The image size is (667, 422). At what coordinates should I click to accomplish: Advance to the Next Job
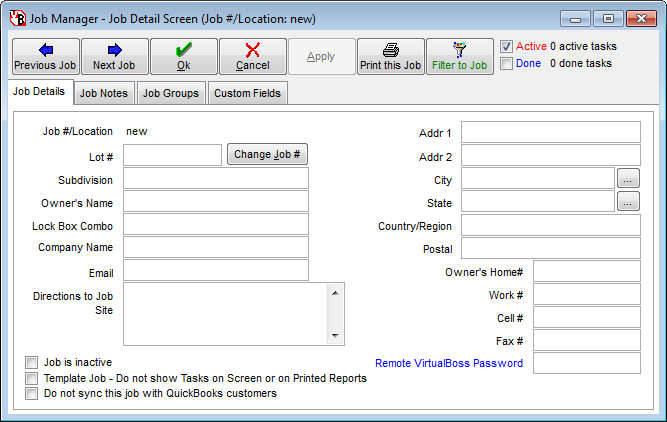pyautogui.click(x=114, y=57)
